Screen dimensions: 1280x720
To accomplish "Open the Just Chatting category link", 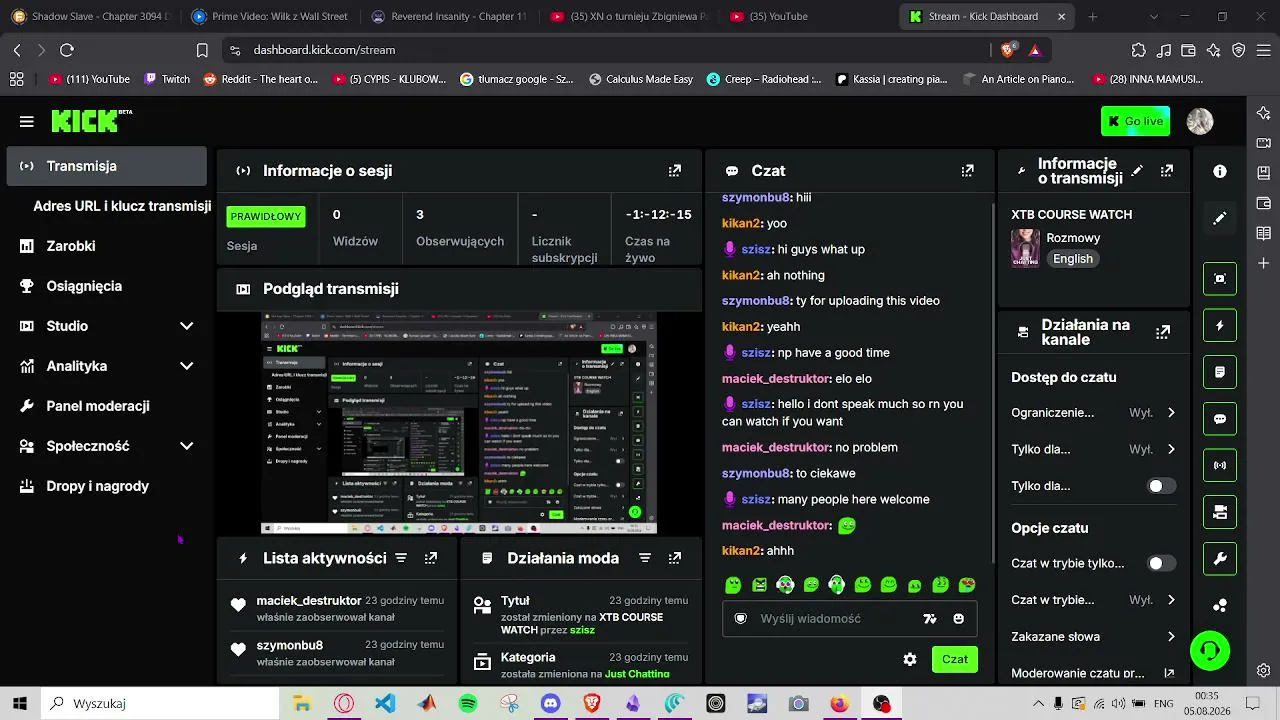I will point(637,674).
